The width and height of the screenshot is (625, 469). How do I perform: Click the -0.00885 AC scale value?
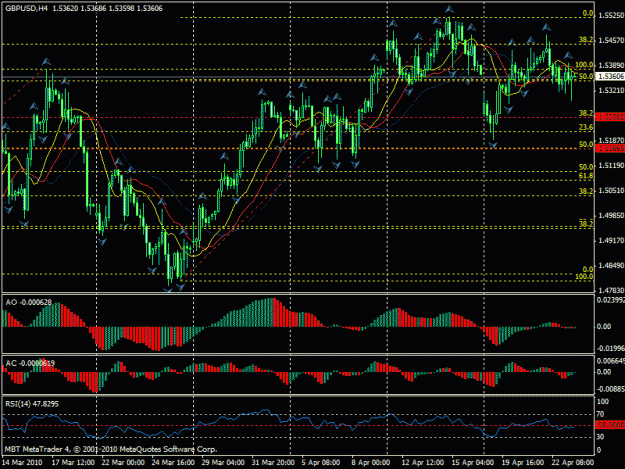tap(611, 389)
